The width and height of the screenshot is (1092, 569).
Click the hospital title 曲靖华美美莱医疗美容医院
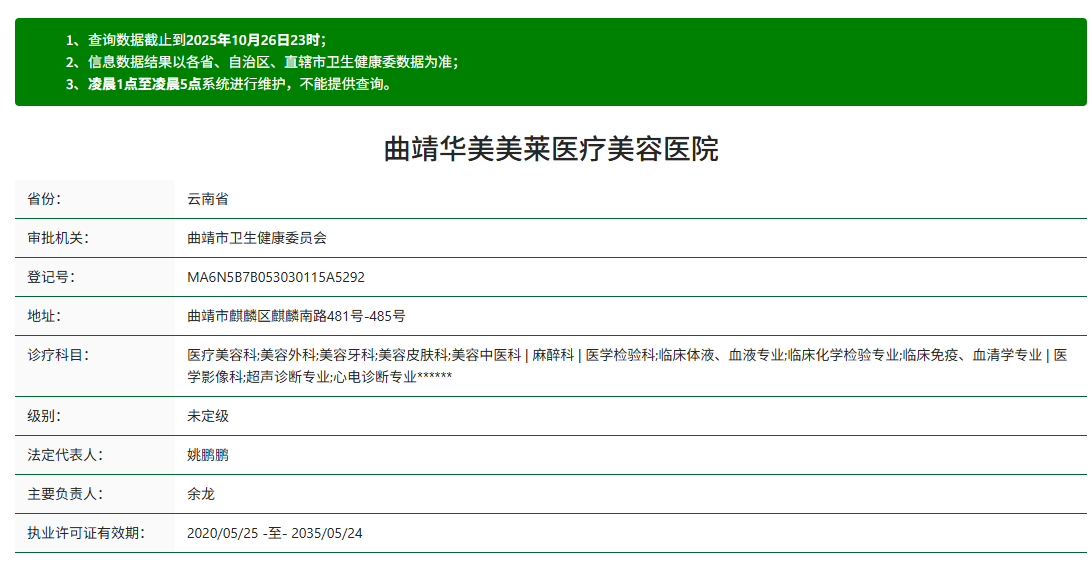click(x=551, y=149)
